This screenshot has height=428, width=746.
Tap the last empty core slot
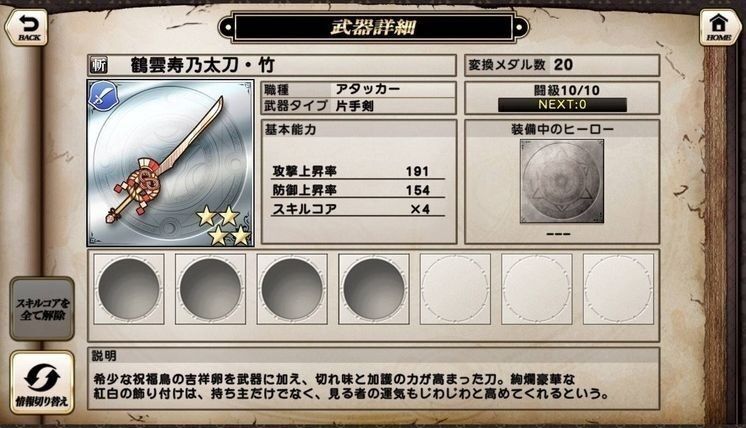click(x=618, y=289)
